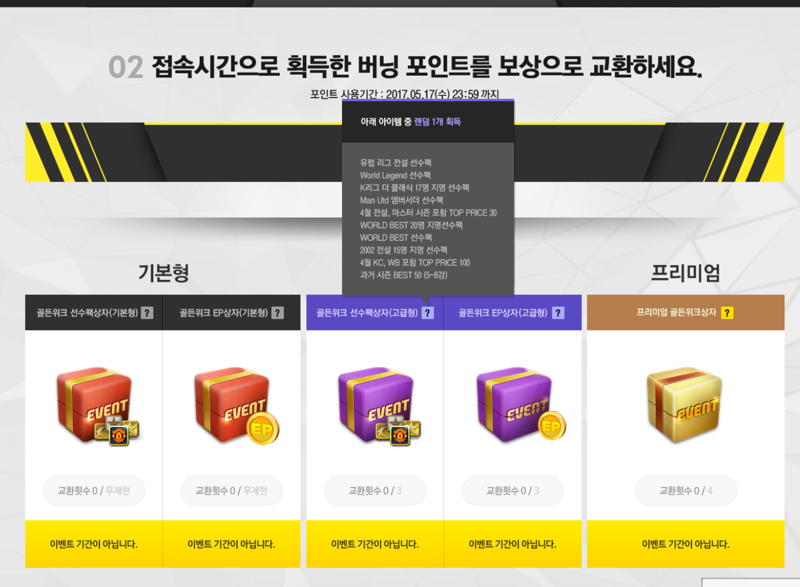Select the 프리미엄 골든위크상자 header
Viewport: 800px width, 587px height.
(x=686, y=312)
